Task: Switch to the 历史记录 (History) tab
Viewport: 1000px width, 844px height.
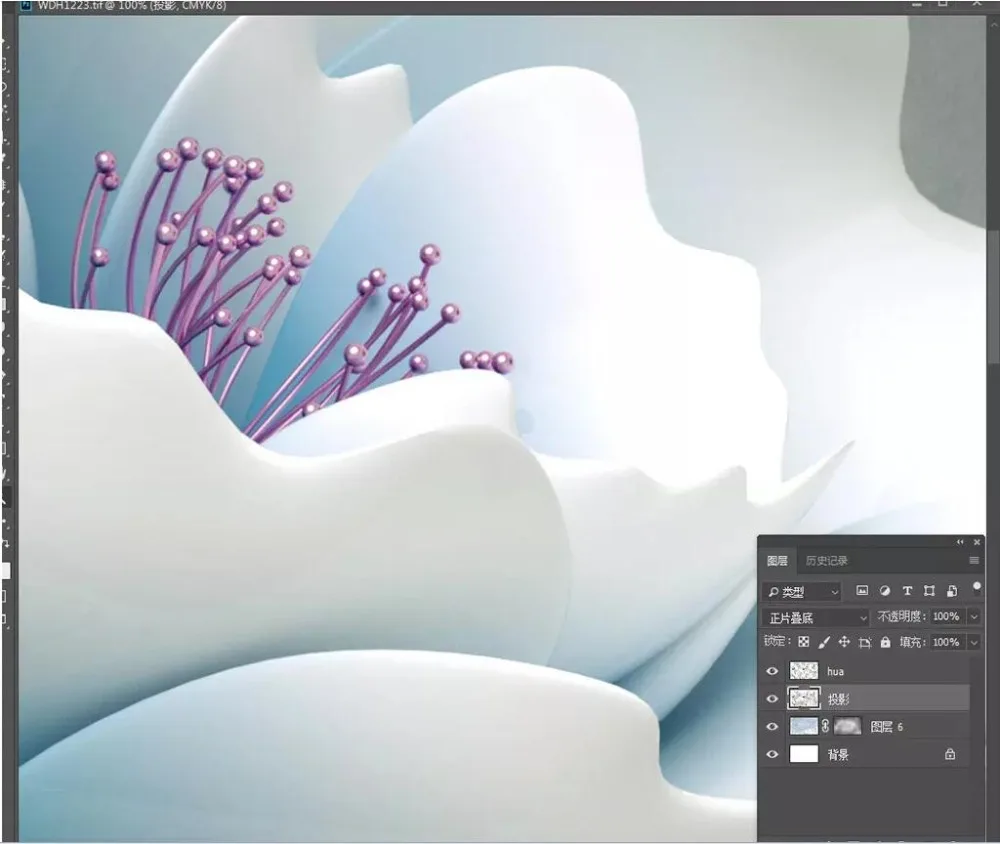Action: coord(827,561)
